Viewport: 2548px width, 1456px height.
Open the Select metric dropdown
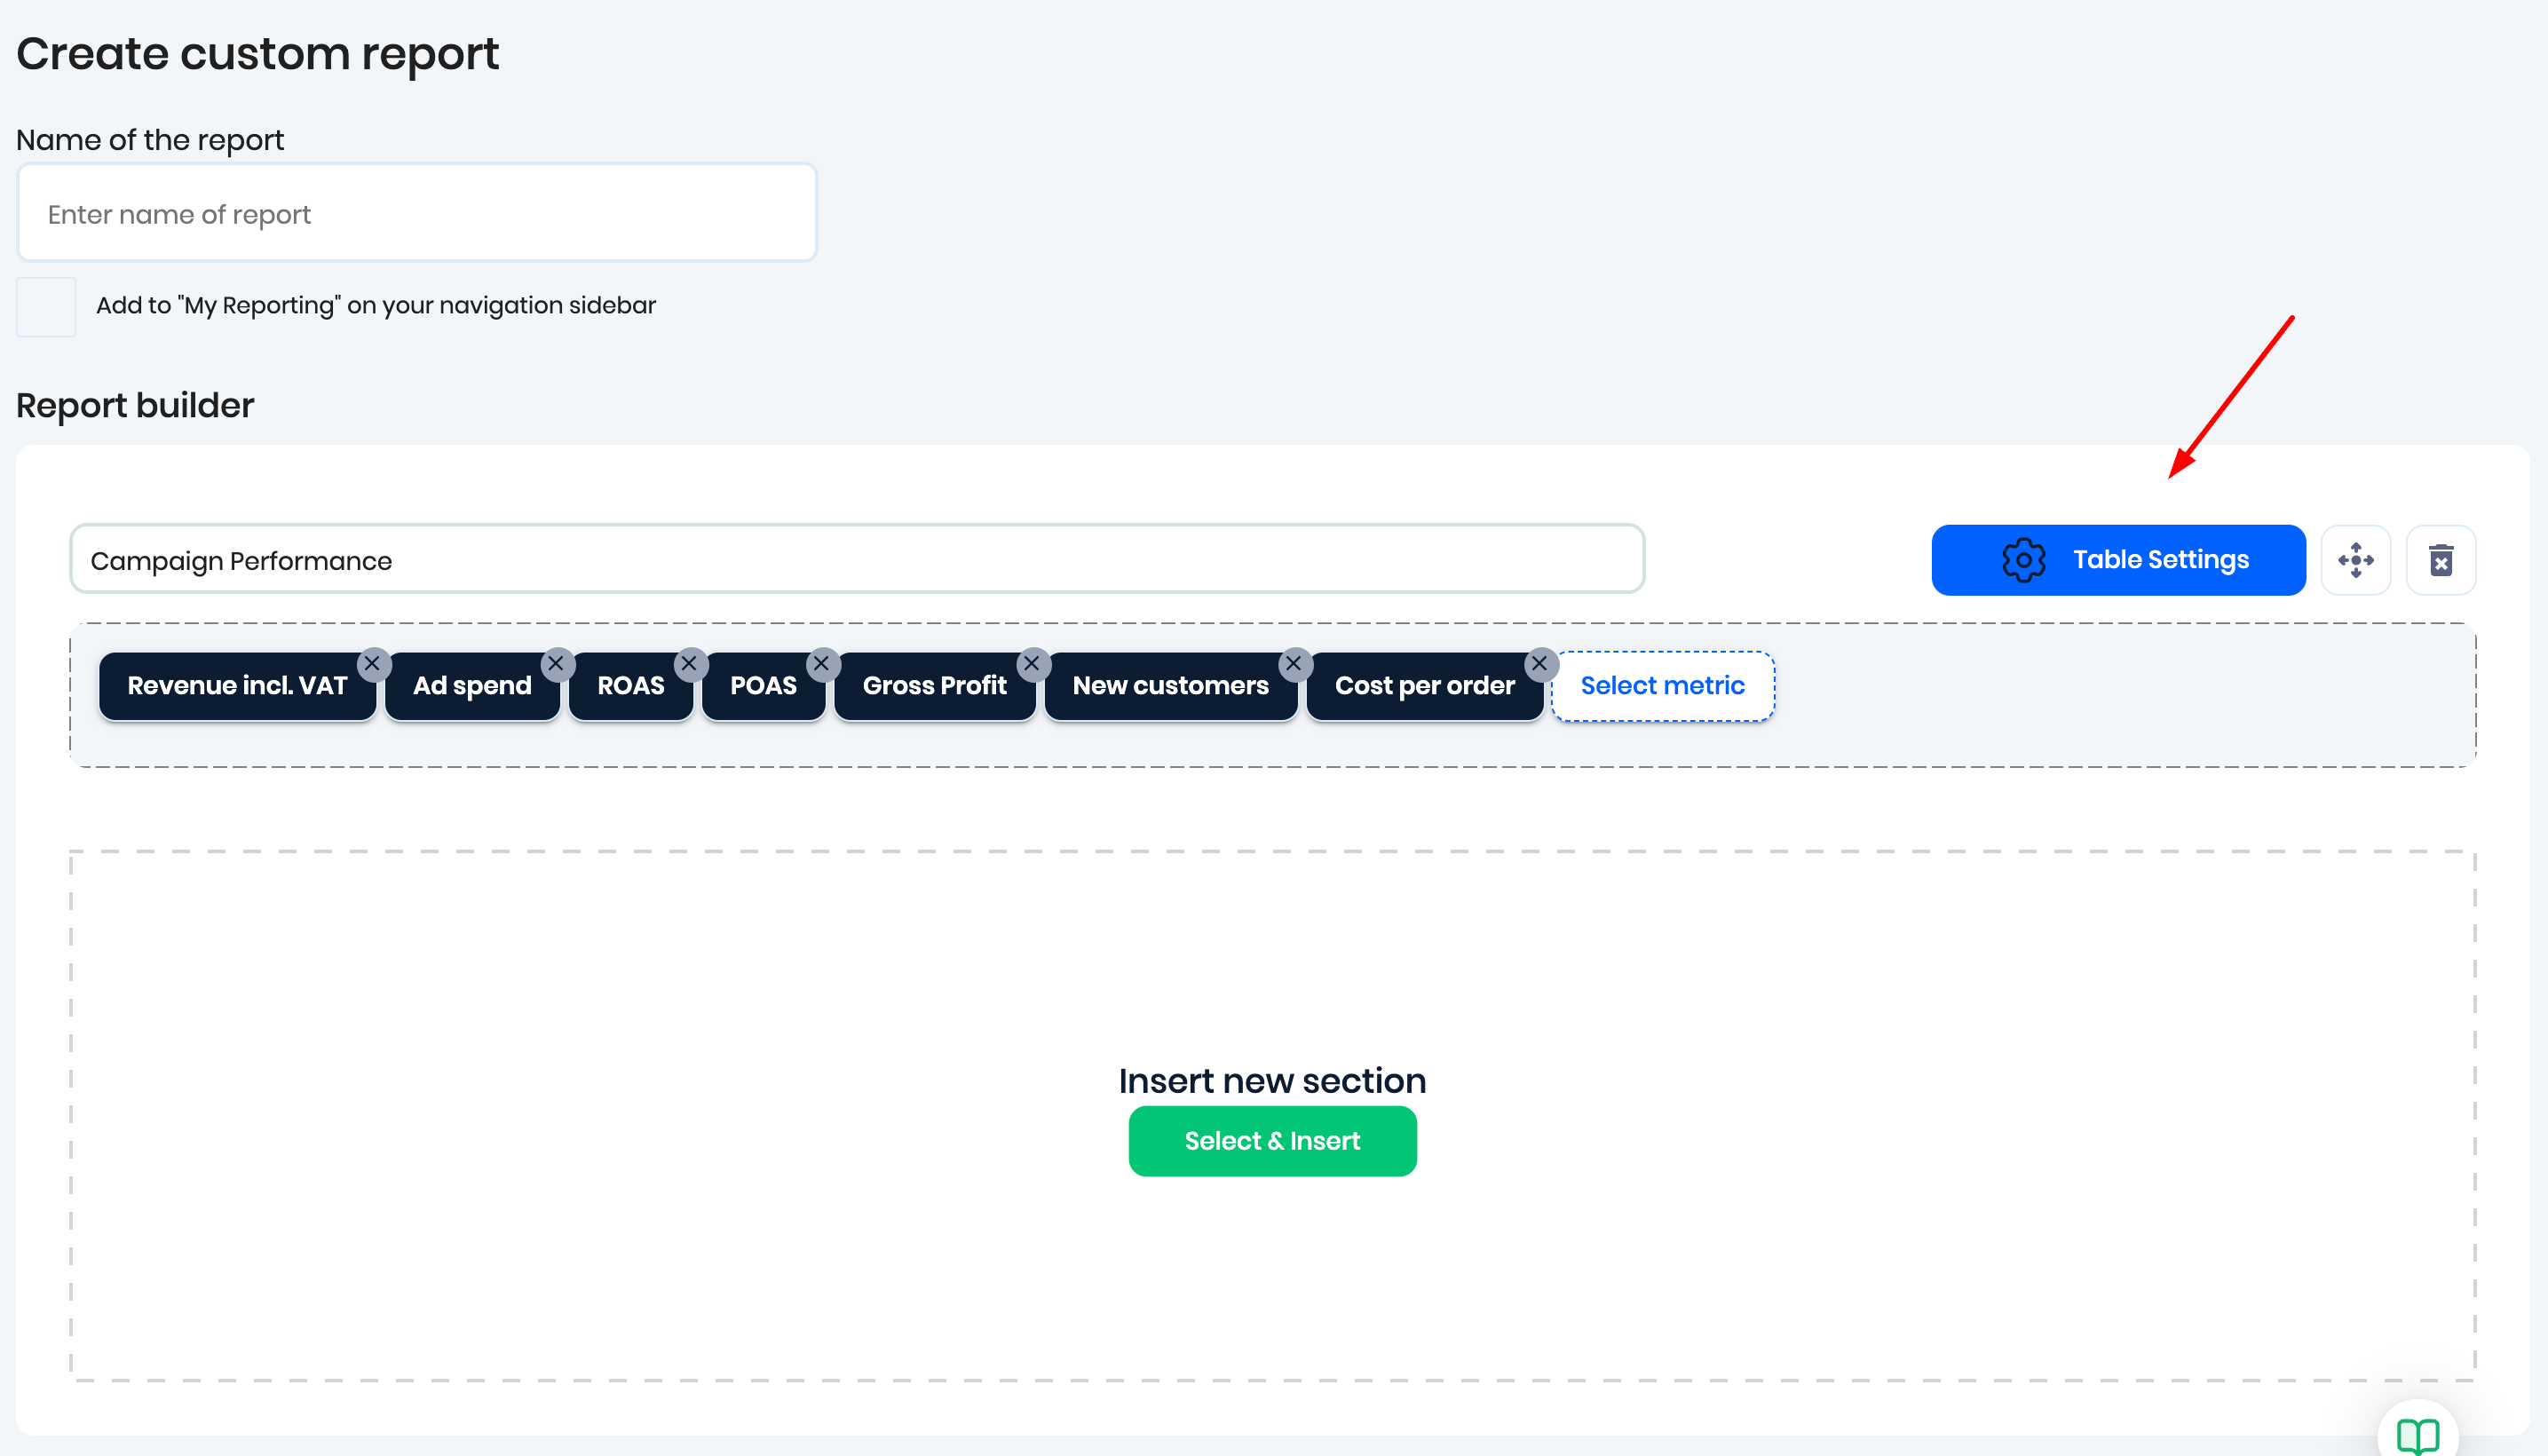[1662, 686]
